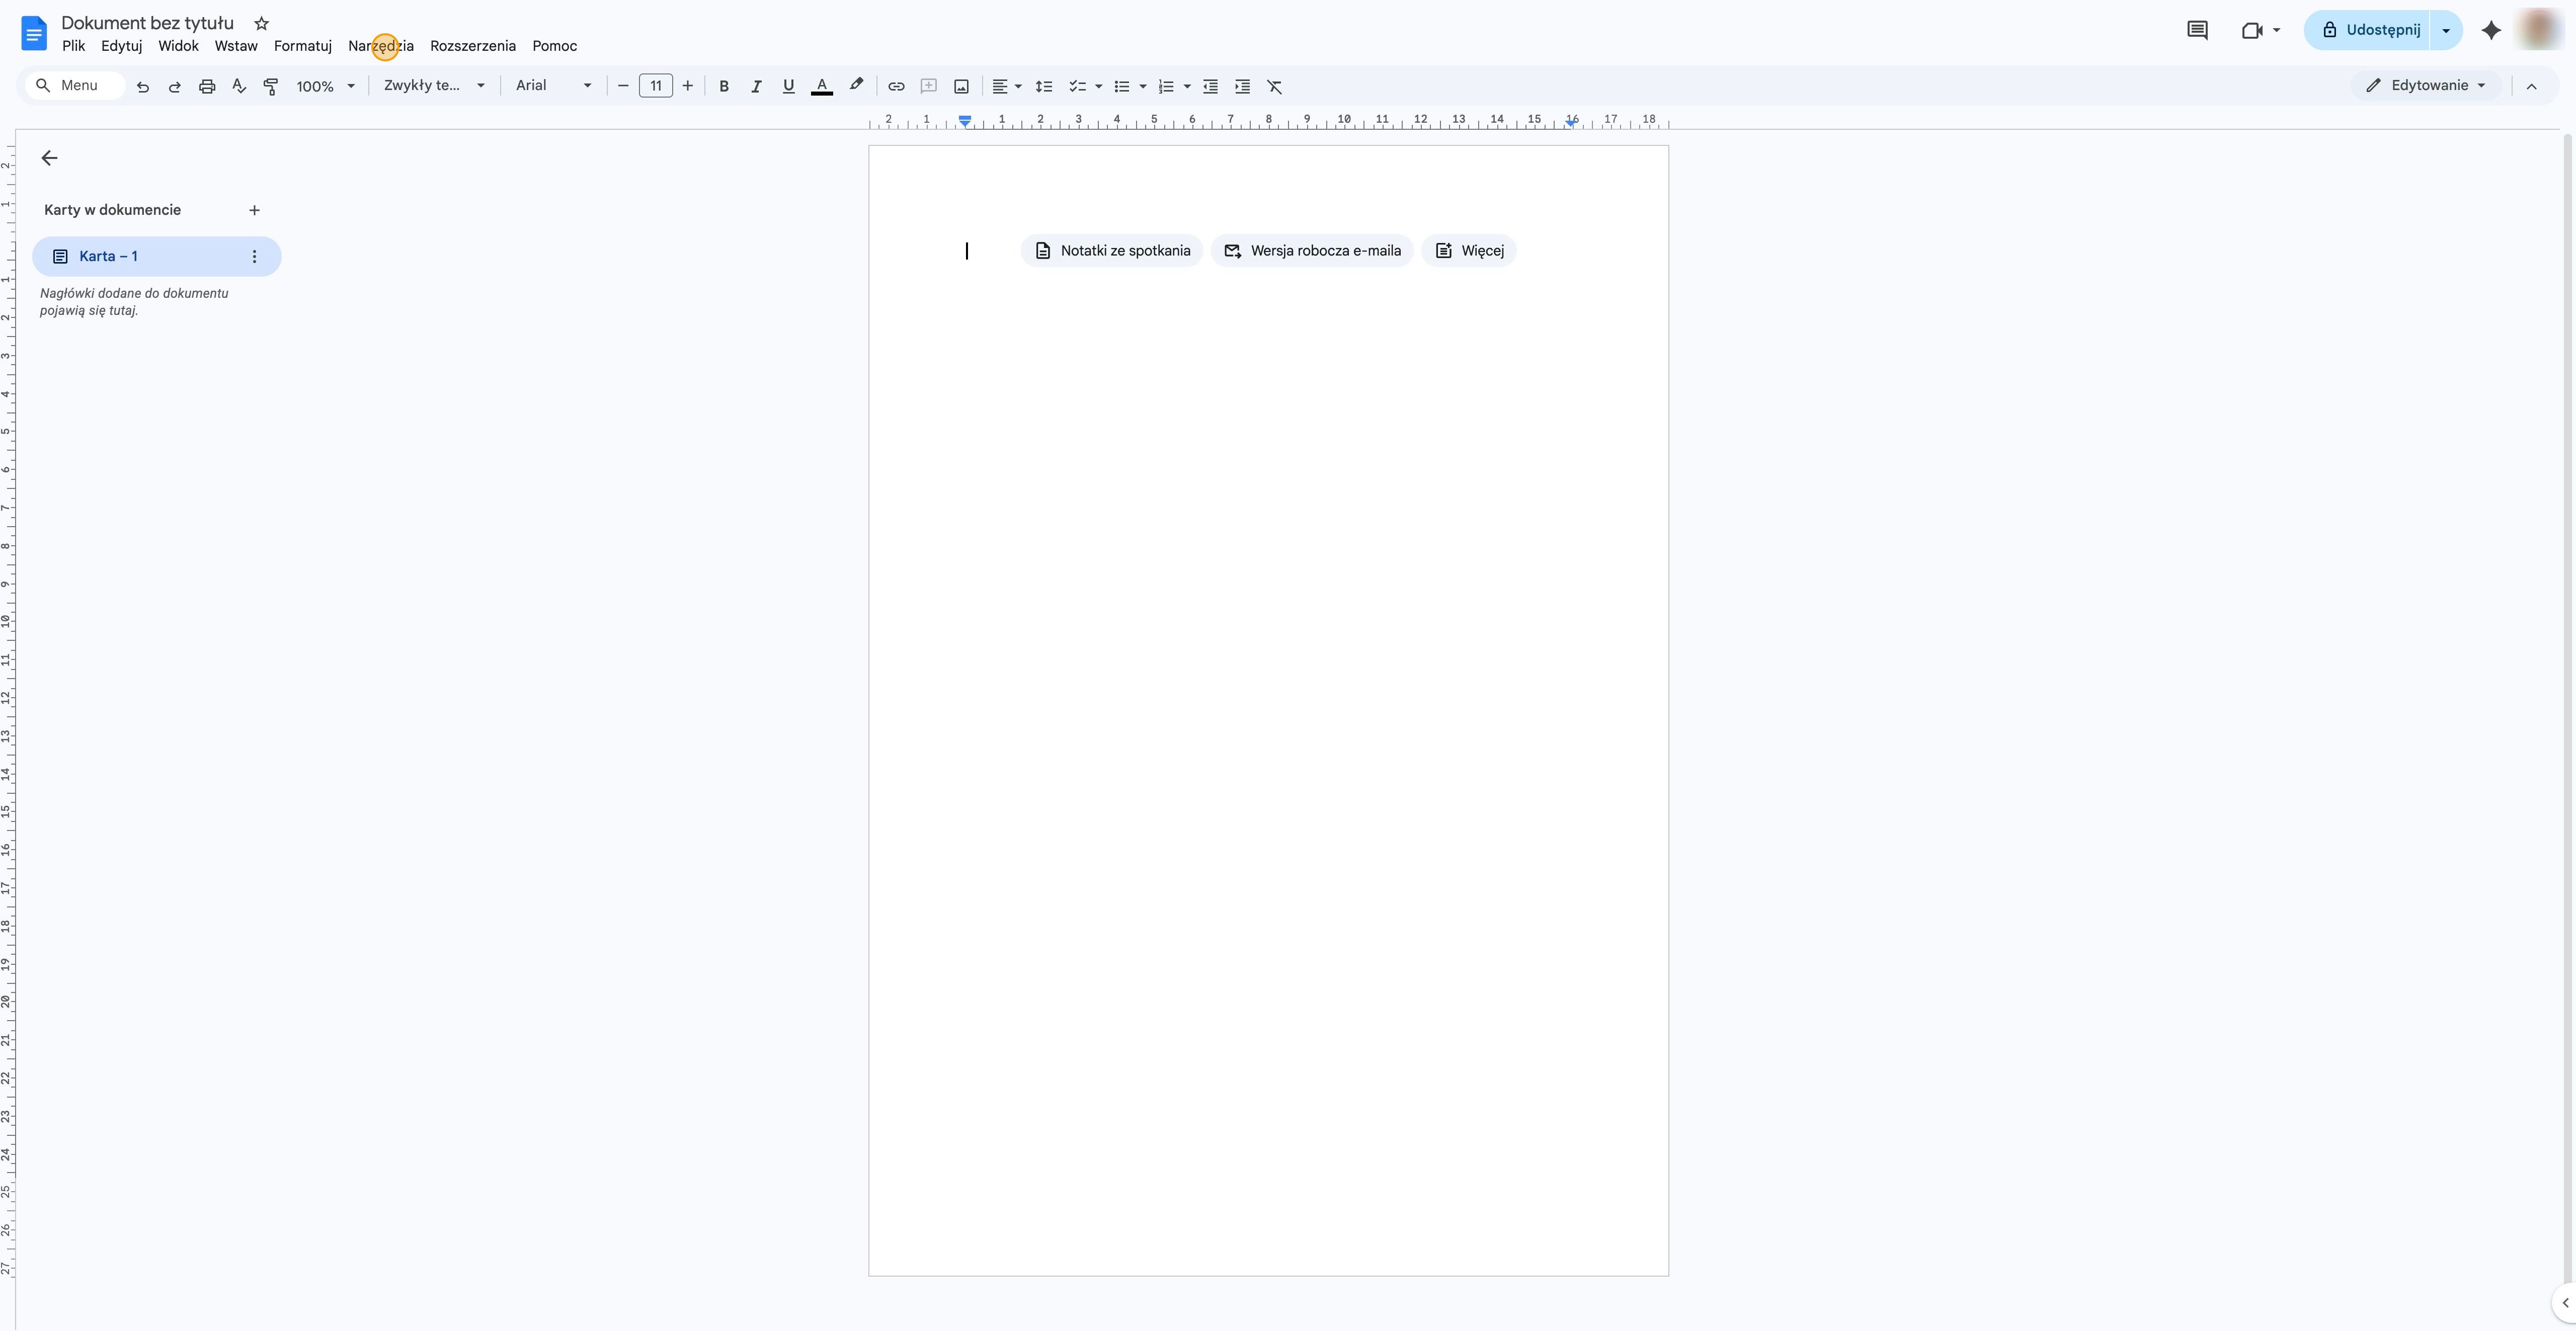Click the font size field showing 11
This screenshot has height=1331, width=2576.
pos(656,86)
